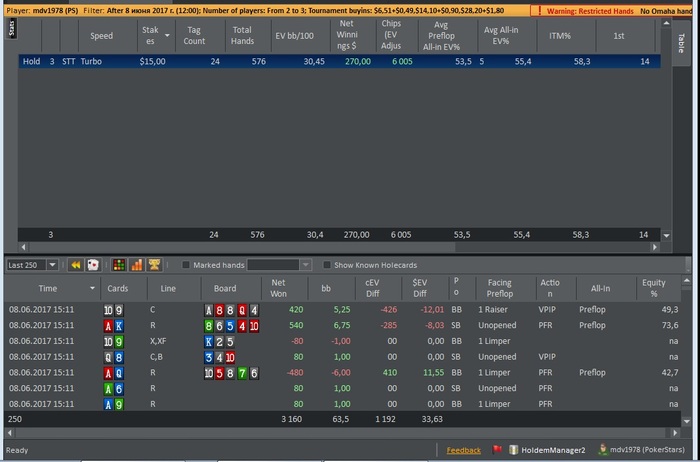Click right arrow of top horizontal scrollbar

(655, 247)
